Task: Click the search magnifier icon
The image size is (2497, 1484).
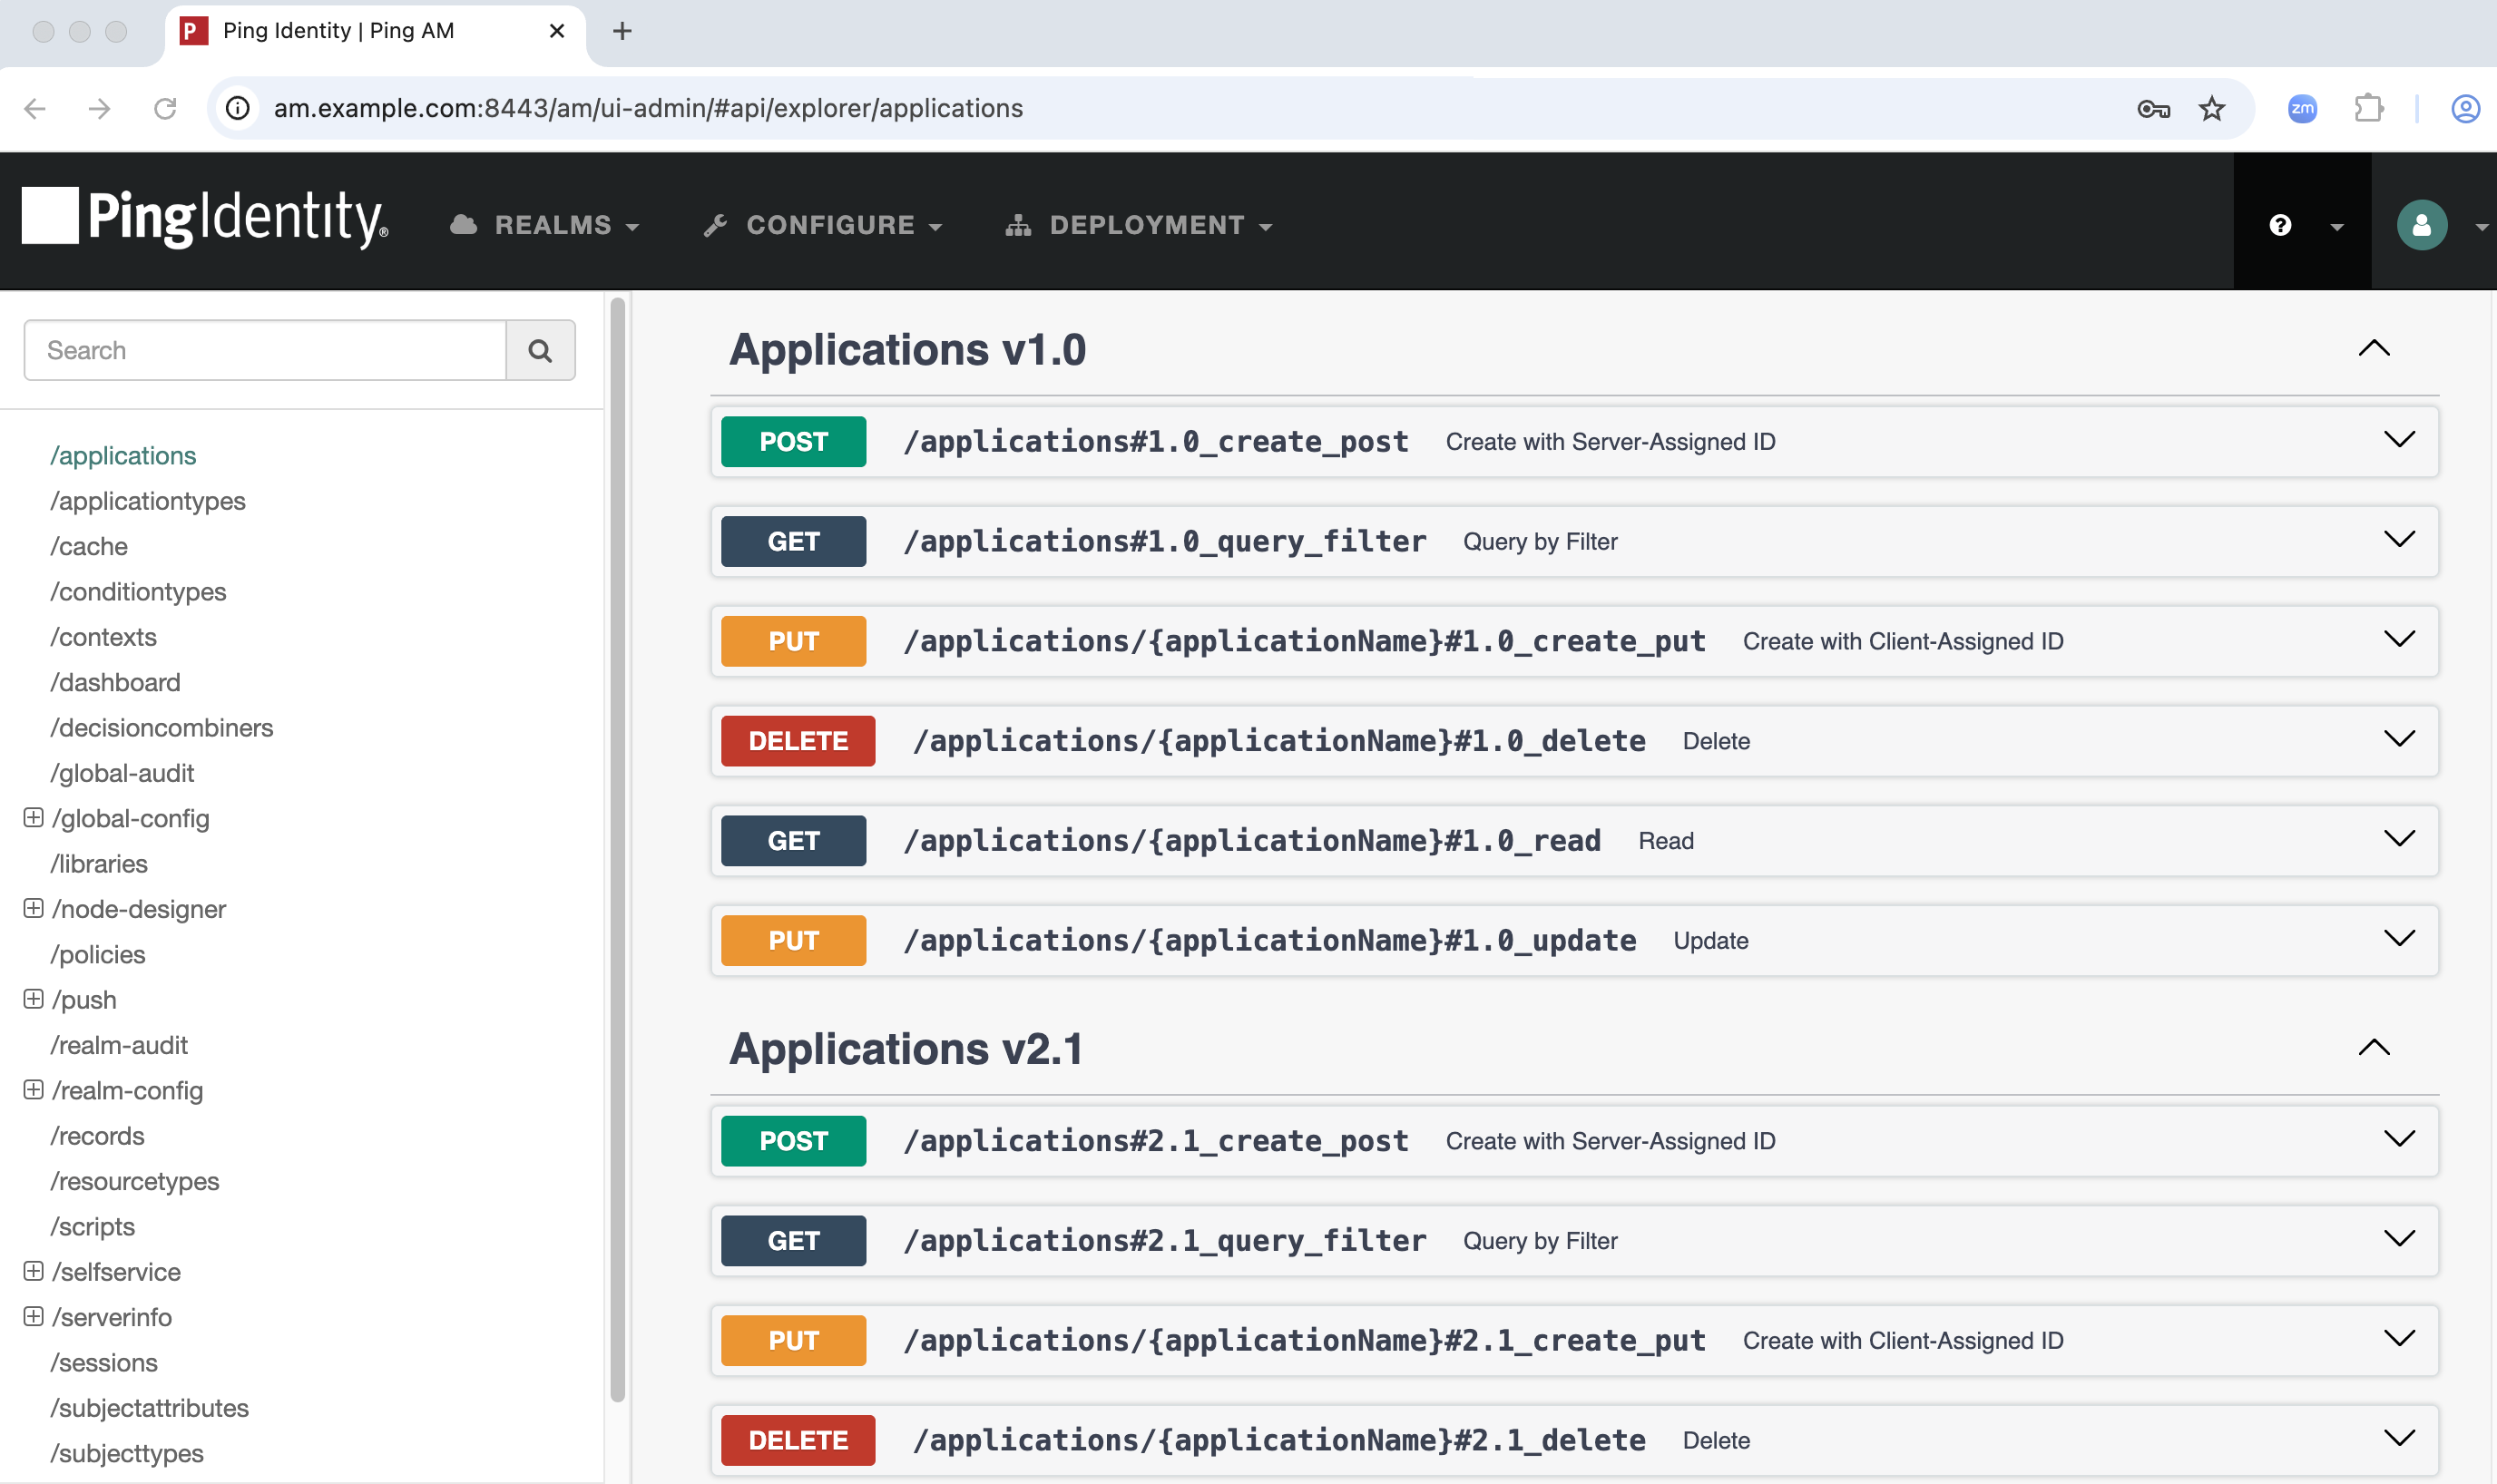Action: tap(540, 350)
